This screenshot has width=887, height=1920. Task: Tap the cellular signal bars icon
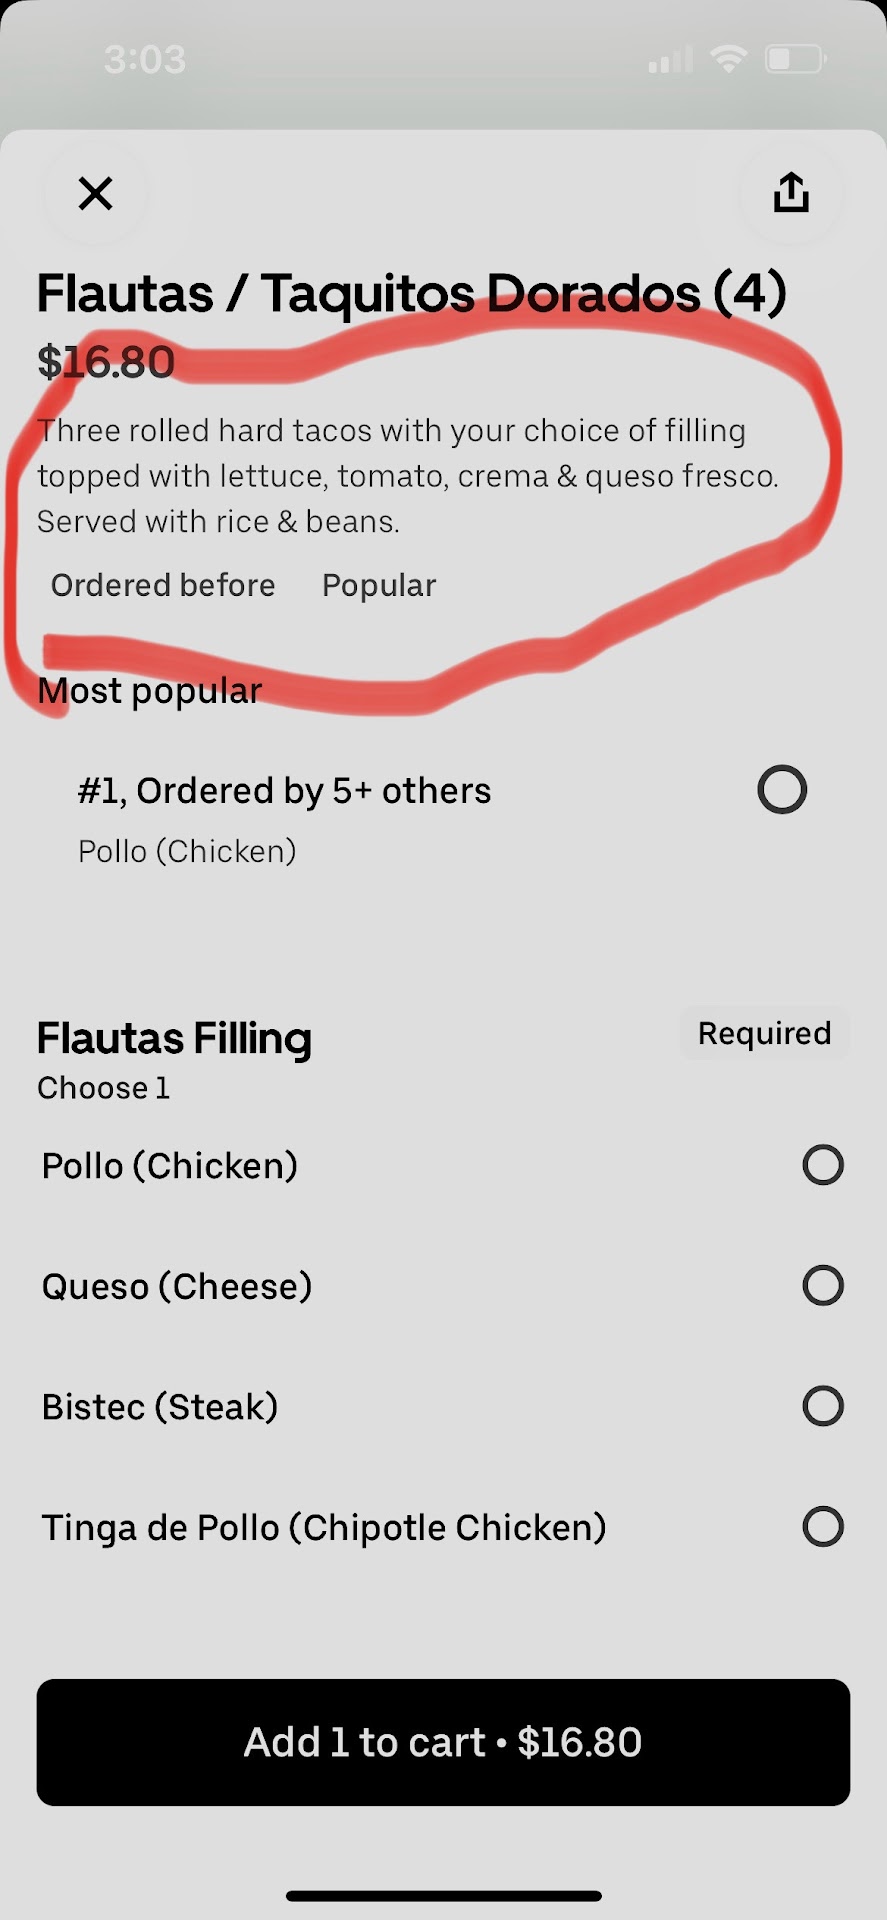671,60
